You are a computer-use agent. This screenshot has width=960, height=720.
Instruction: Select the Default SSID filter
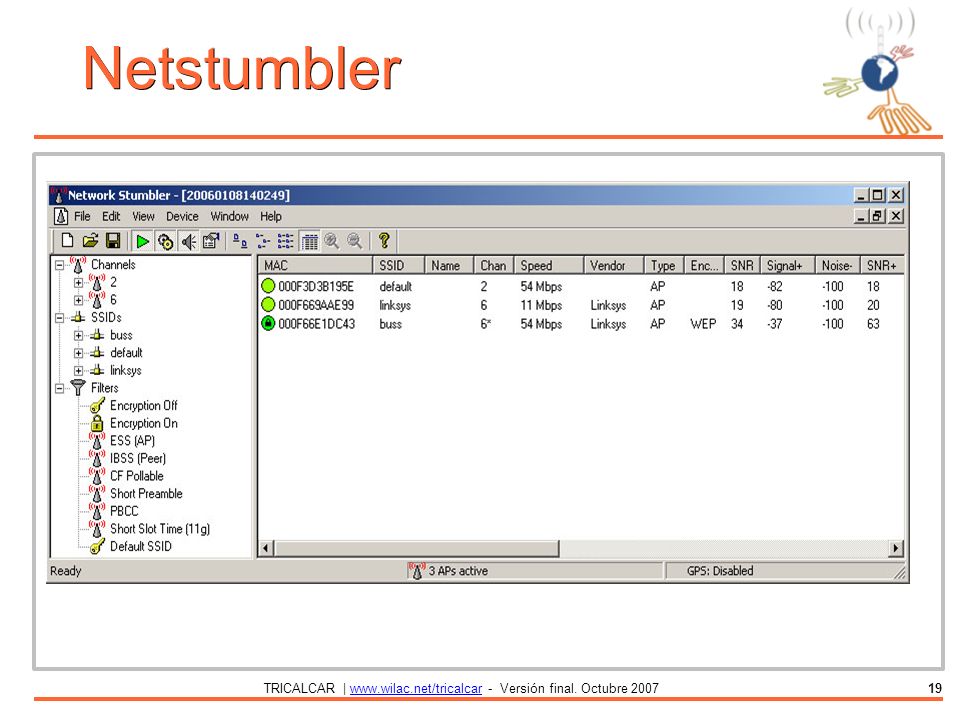click(x=141, y=546)
